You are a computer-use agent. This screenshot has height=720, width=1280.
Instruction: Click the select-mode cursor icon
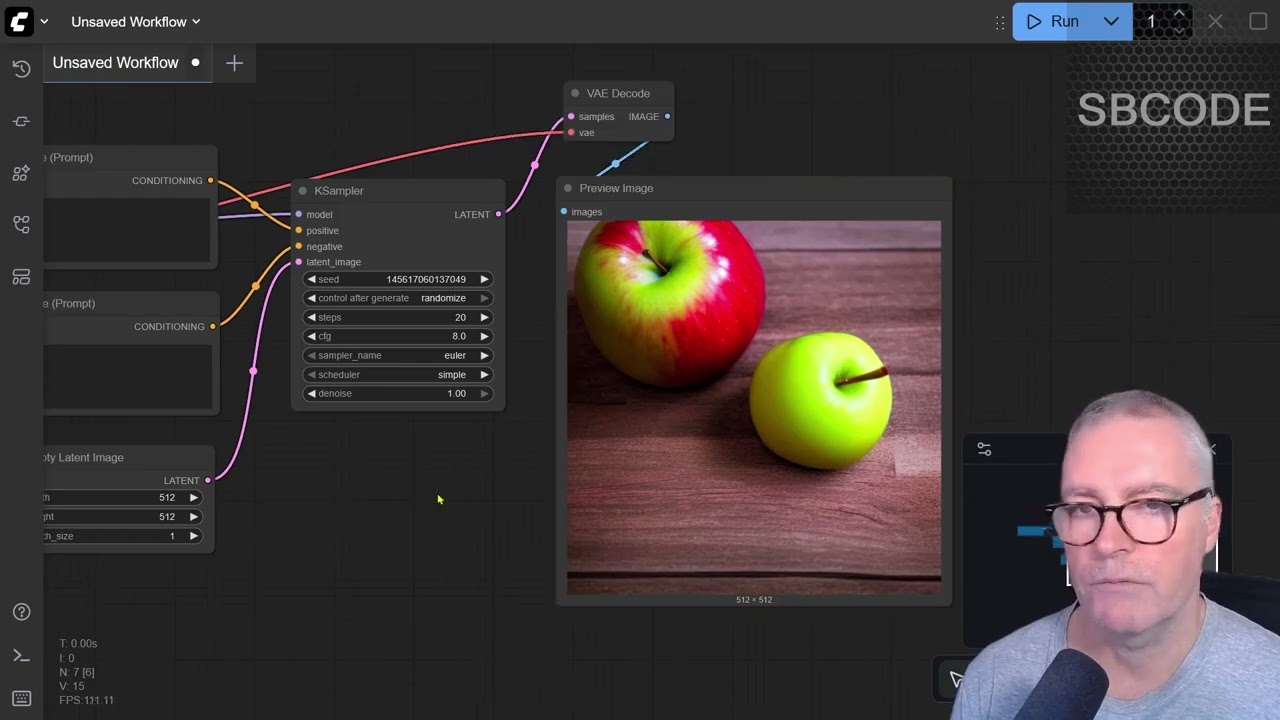[956, 679]
